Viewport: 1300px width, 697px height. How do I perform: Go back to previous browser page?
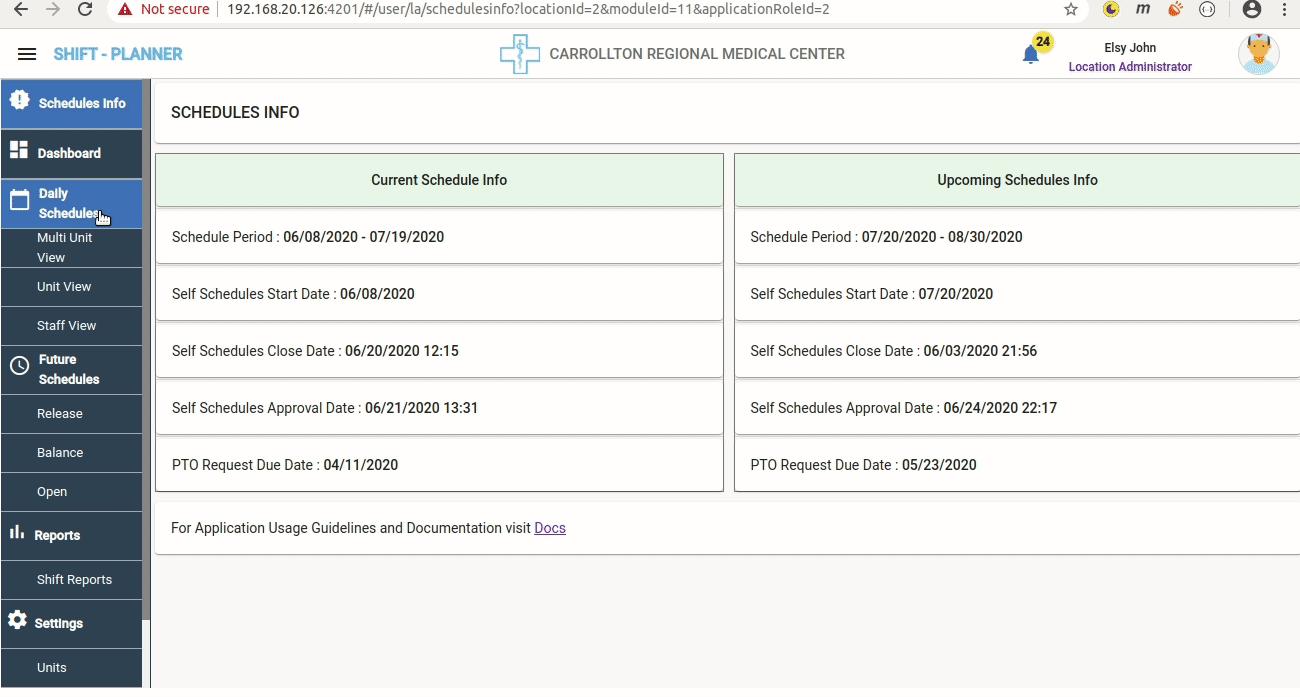(x=20, y=9)
